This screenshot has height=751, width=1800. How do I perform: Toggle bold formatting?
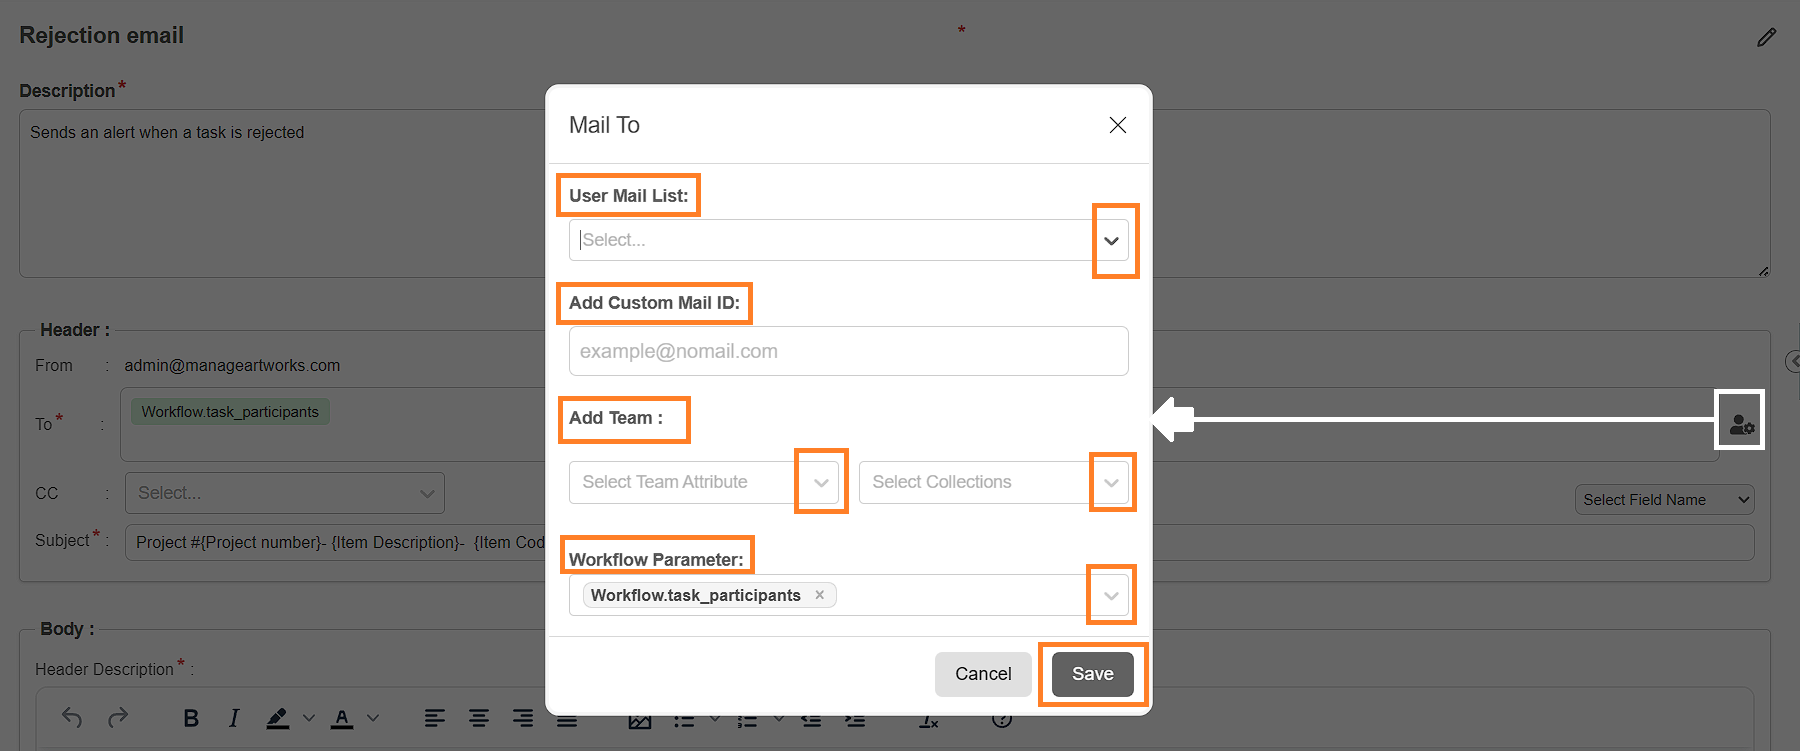(191, 718)
